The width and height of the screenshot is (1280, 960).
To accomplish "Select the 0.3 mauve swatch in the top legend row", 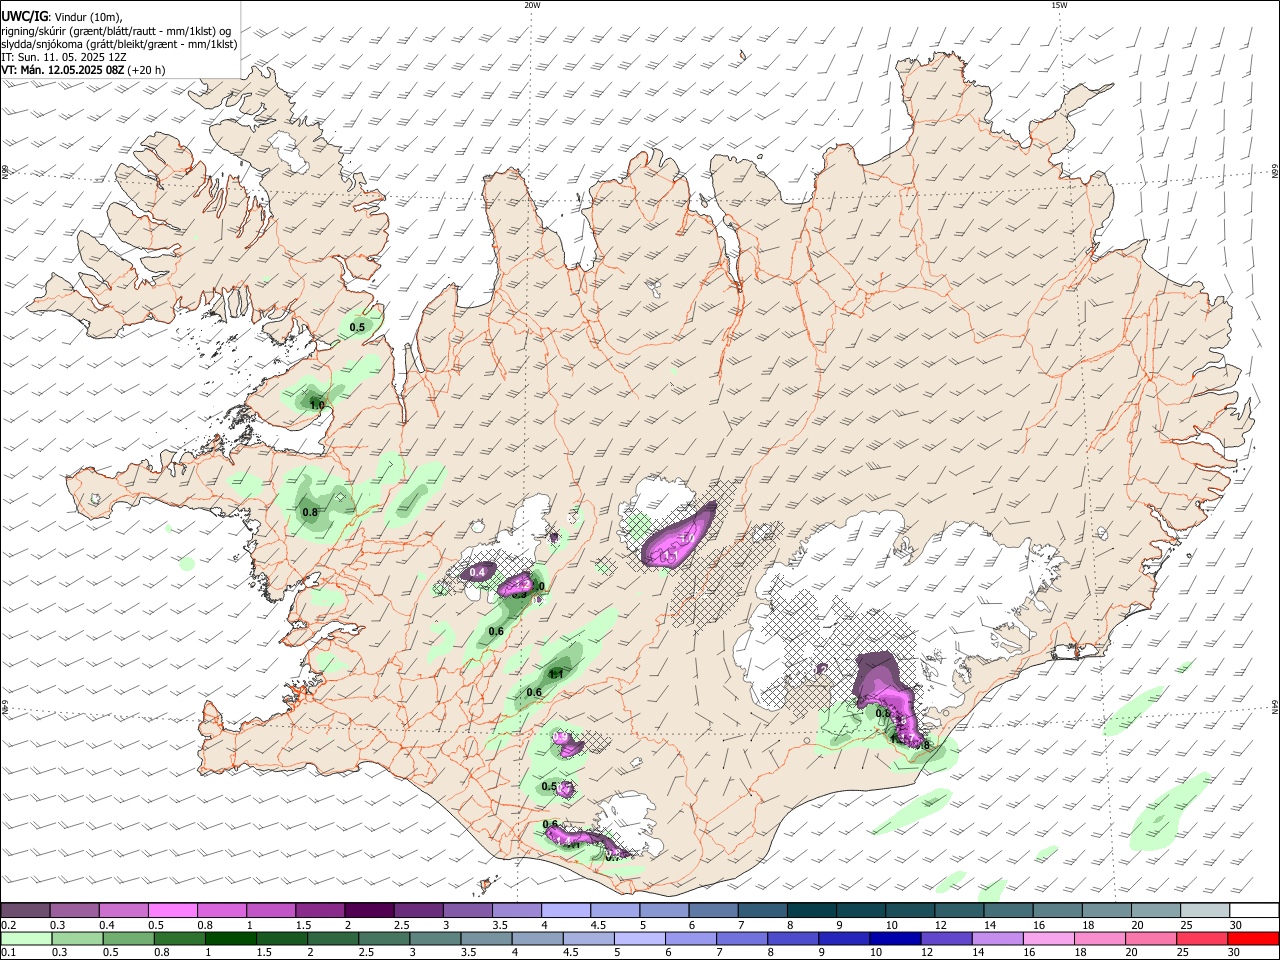I will pyautogui.click(x=74, y=911).
